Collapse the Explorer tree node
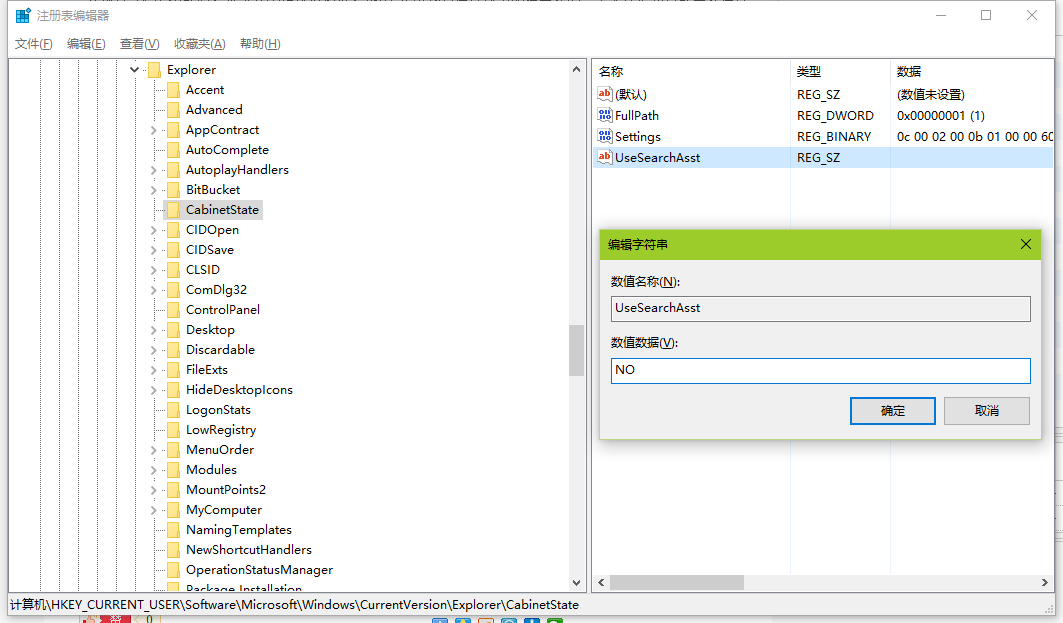This screenshot has height=623, width=1063. pos(133,69)
